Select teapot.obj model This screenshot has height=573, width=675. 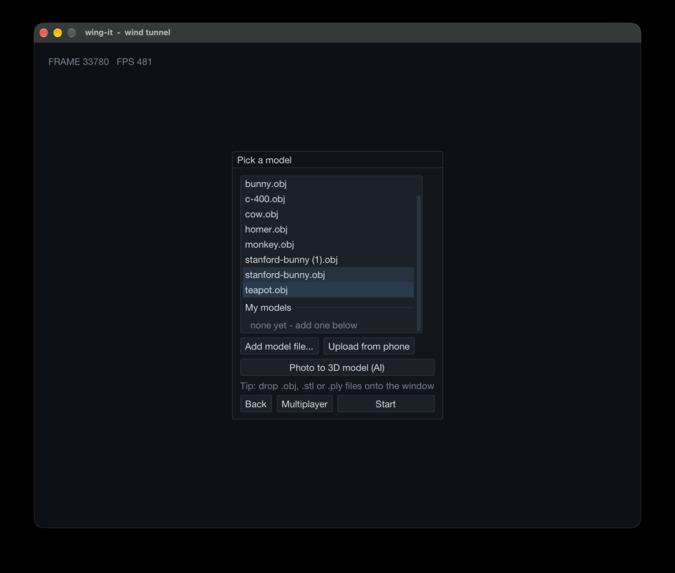pyautogui.click(x=328, y=290)
